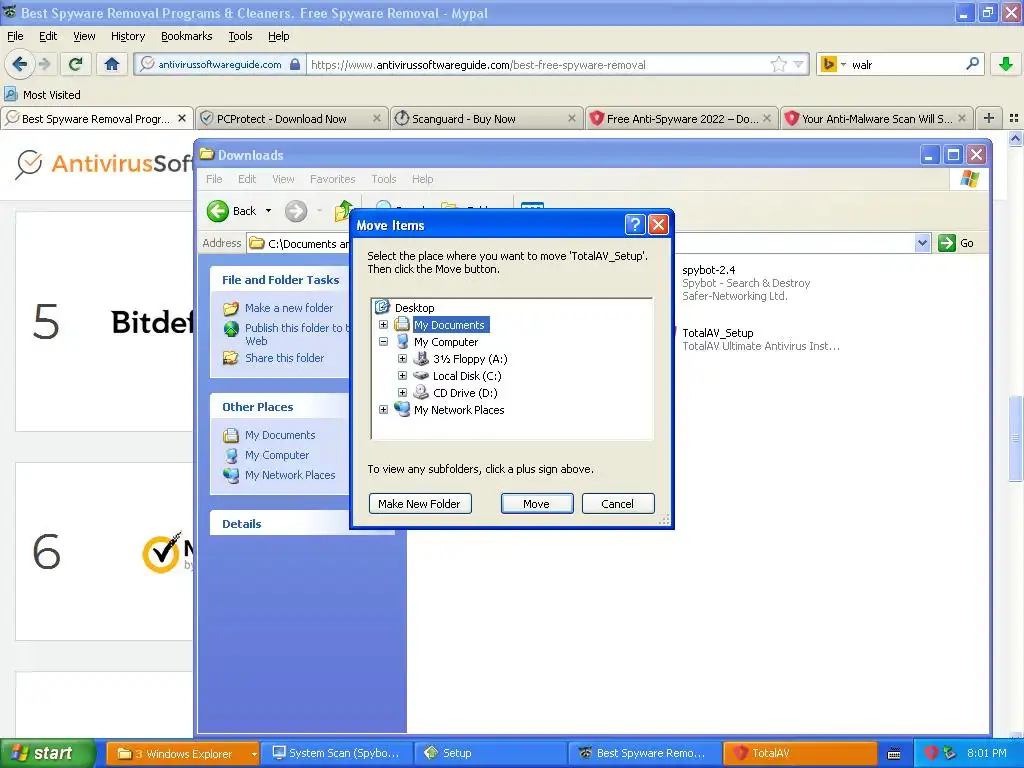The image size is (1024, 768).
Task: Select My Documents in the folder tree
Action: [449, 325]
